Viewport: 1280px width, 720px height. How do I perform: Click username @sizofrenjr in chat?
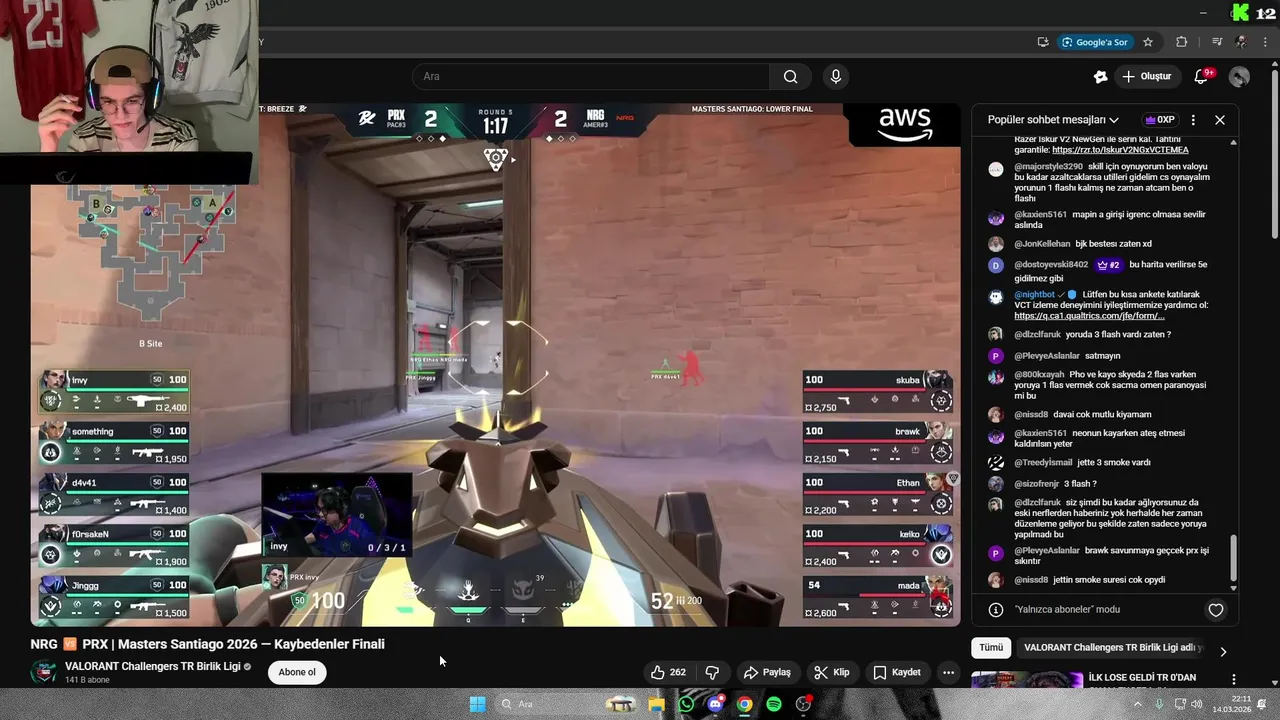[1036, 484]
